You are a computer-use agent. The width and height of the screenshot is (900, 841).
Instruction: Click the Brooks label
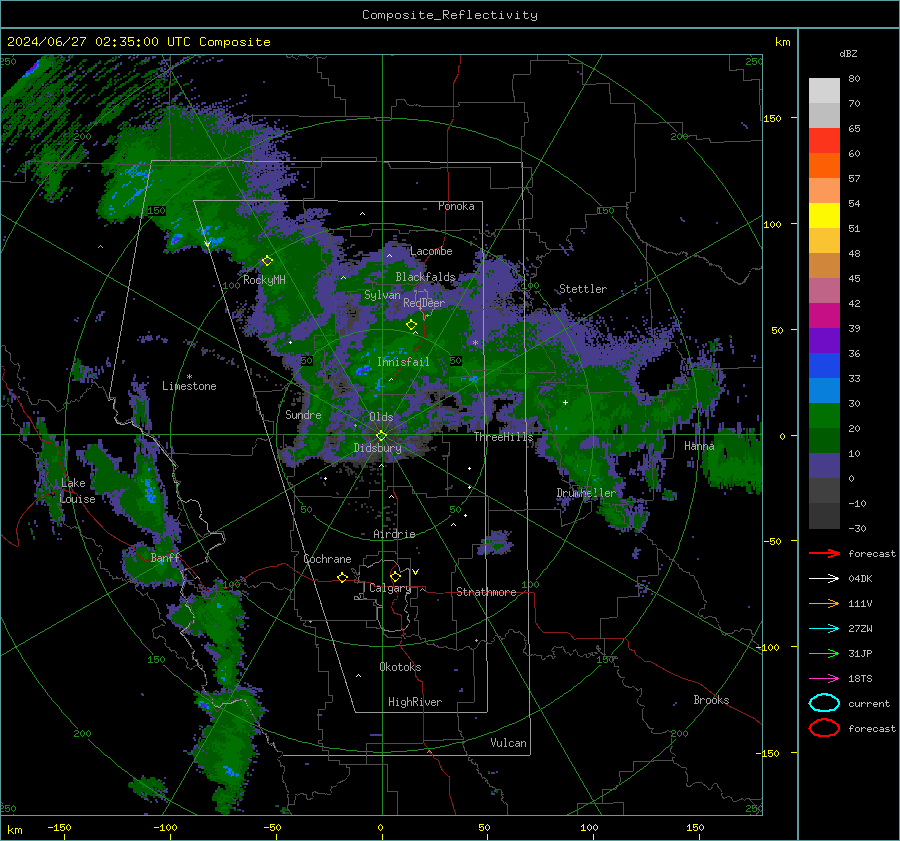click(x=711, y=700)
